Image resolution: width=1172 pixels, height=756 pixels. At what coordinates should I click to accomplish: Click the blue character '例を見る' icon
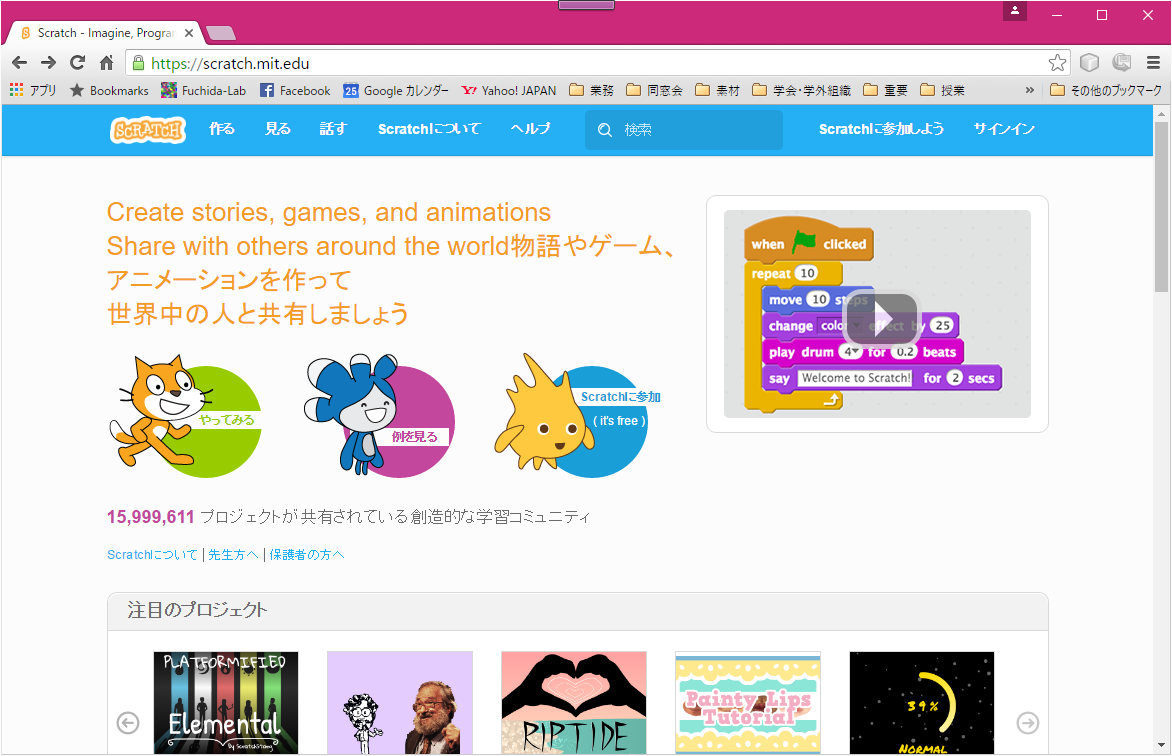(380, 416)
